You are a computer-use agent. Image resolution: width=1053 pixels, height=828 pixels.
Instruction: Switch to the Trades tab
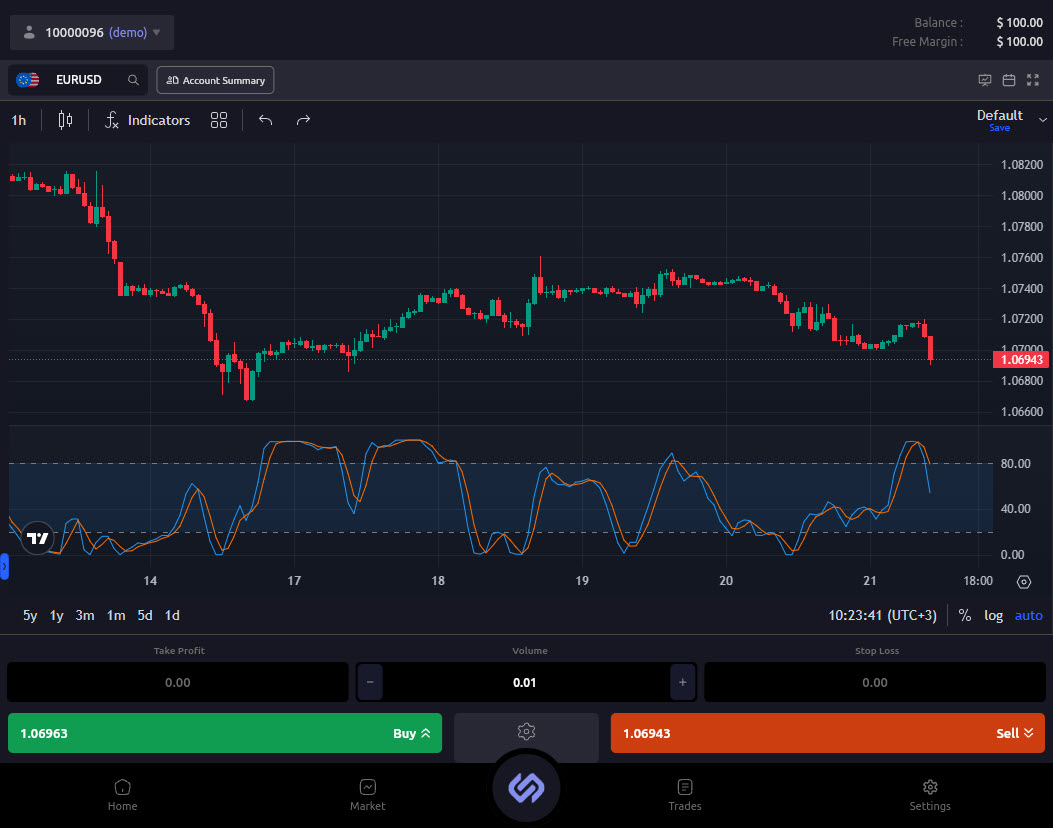[x=685, y=794]
